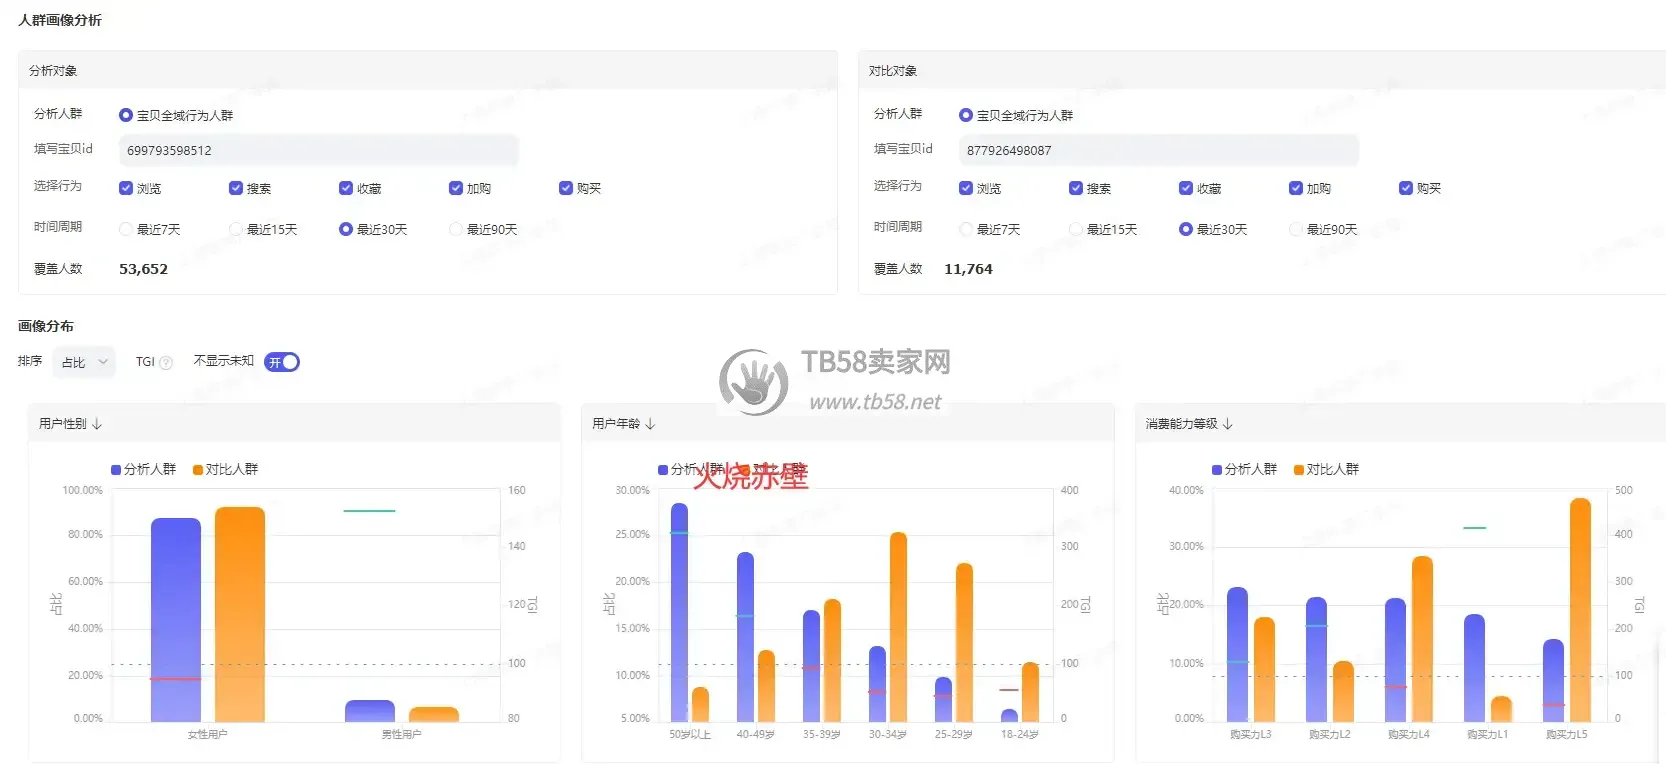Screen dimensions: 1666x764
Task: Uncheck 搜索 behavior in 对比对象
Action: click(1076, 188)
